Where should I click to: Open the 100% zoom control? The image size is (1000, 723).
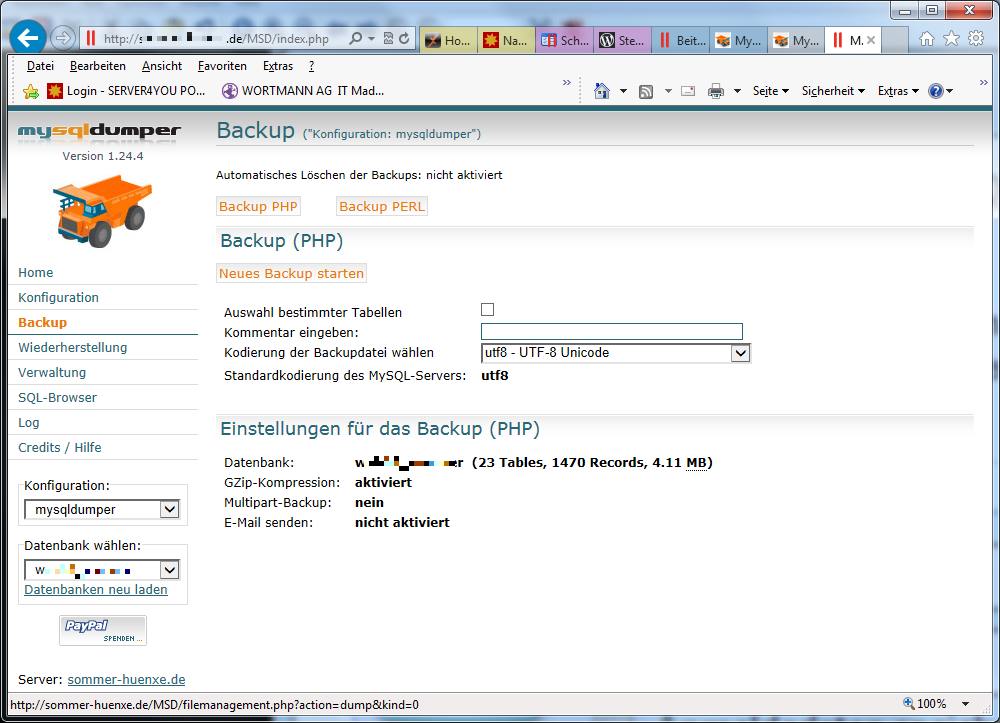pos(931,703)
